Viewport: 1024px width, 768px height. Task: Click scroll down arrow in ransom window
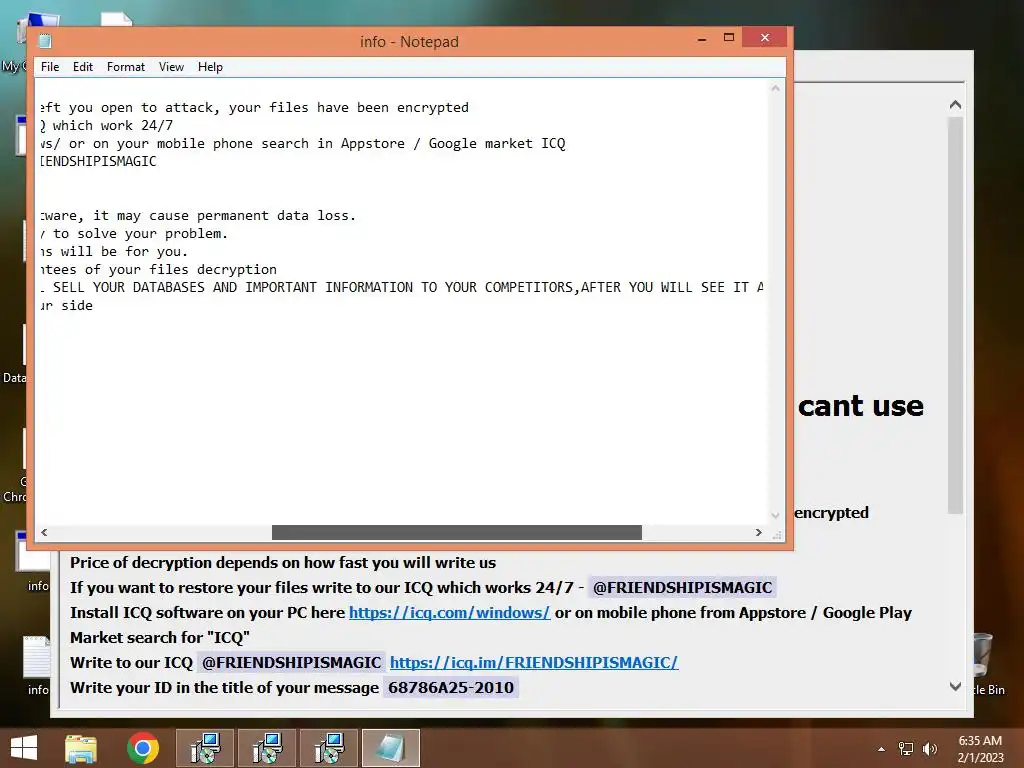click(x=955, y=686)
